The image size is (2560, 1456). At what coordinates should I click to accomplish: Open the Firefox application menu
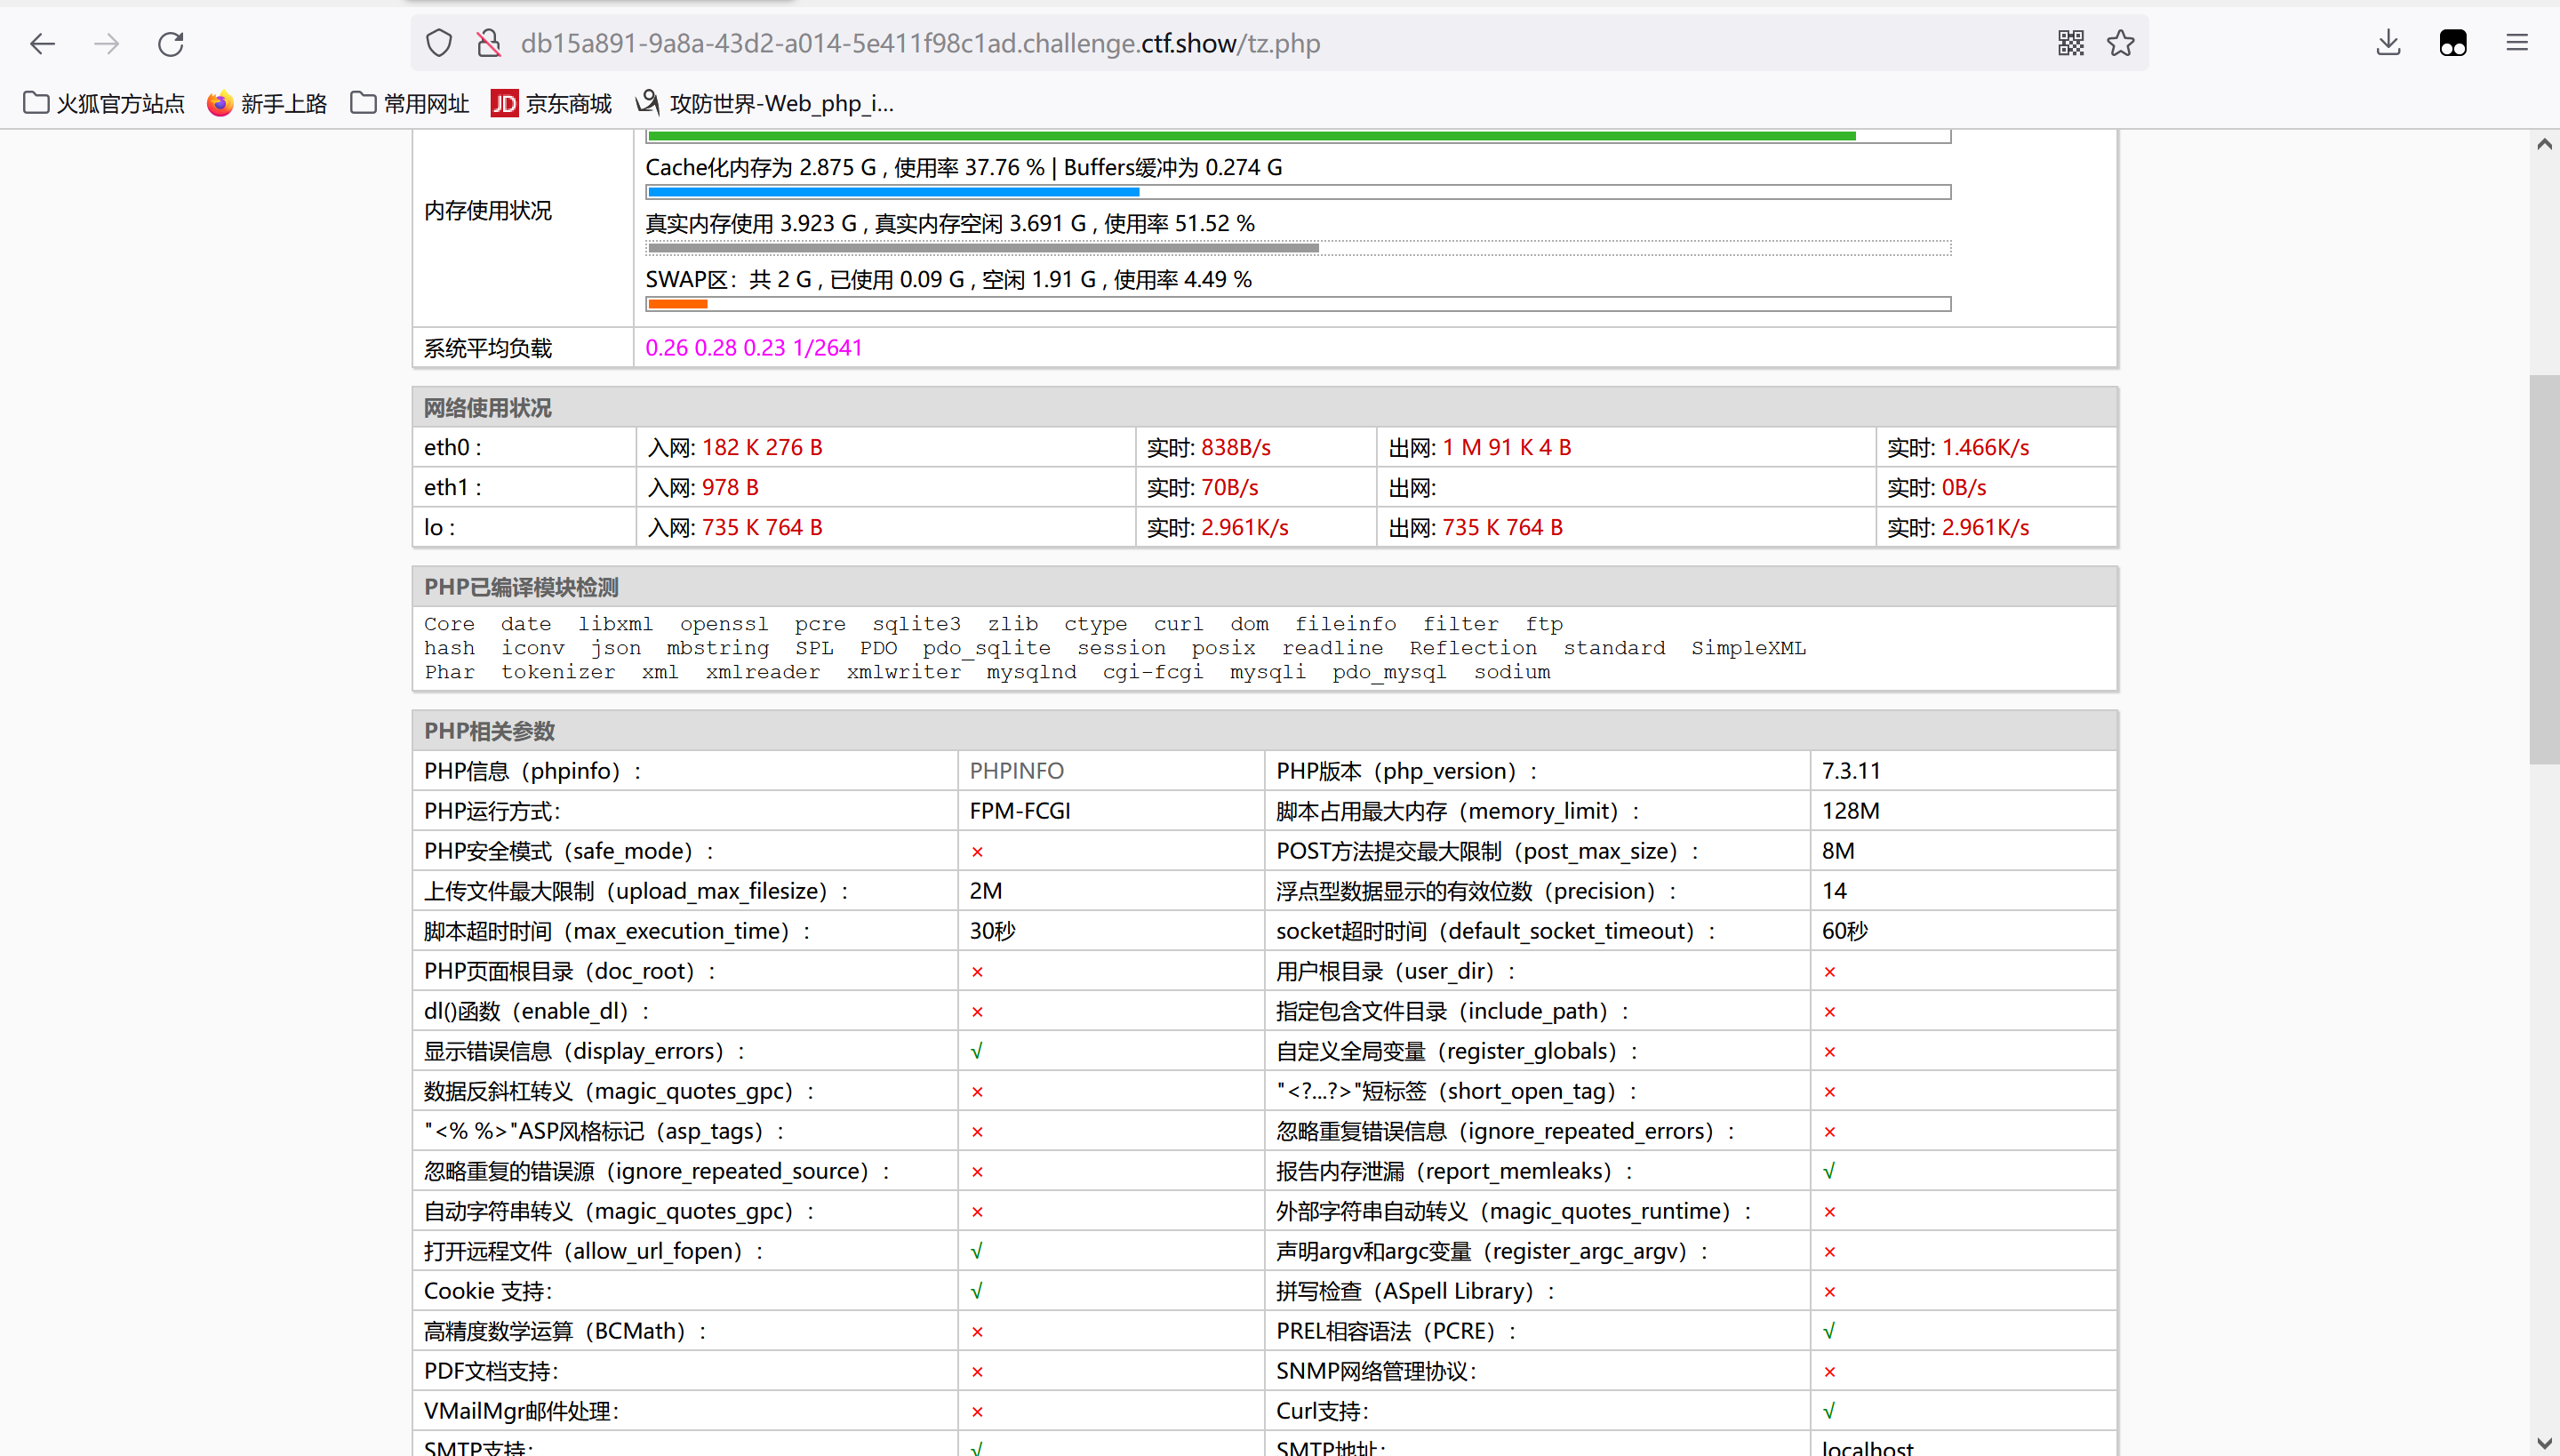coord(2517,43)
